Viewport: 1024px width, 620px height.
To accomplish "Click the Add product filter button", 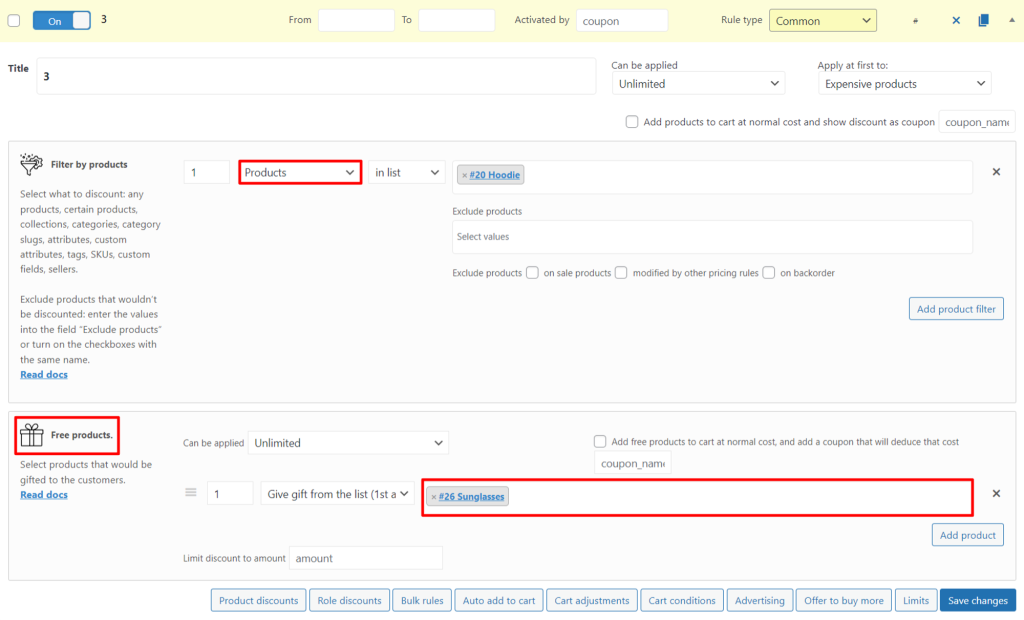I will click(x=956, y=309).
